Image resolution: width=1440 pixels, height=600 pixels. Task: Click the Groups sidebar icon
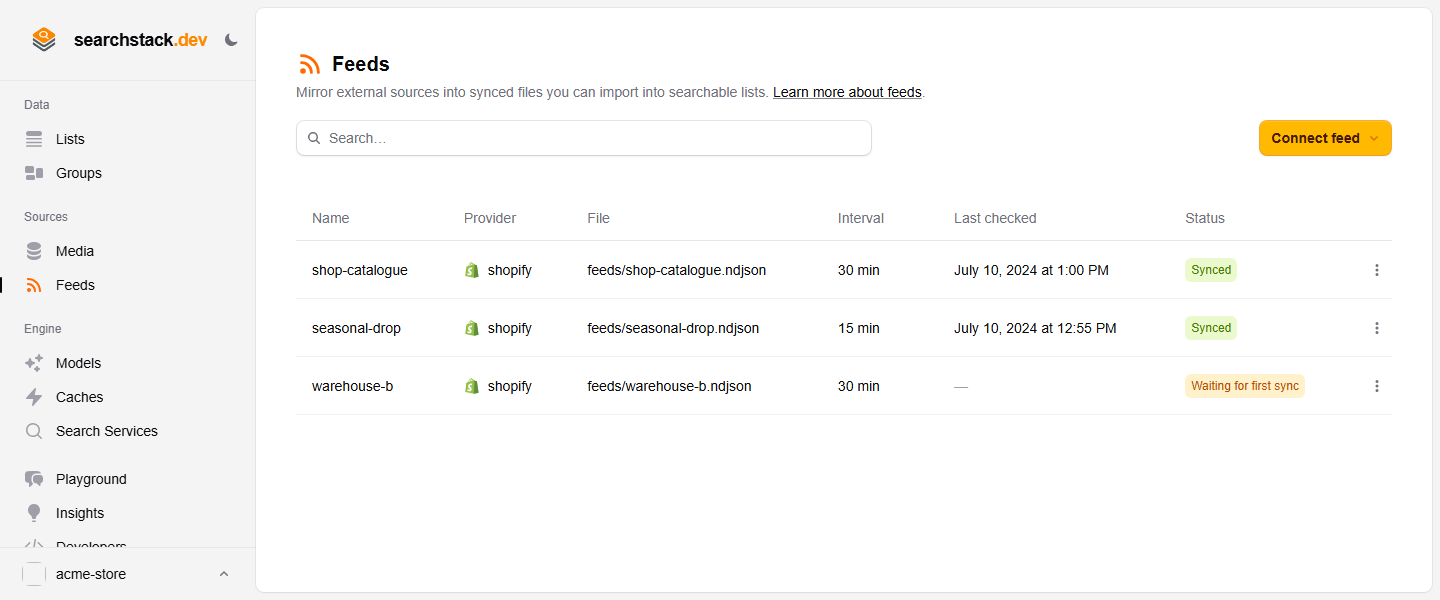pos(34,173)
